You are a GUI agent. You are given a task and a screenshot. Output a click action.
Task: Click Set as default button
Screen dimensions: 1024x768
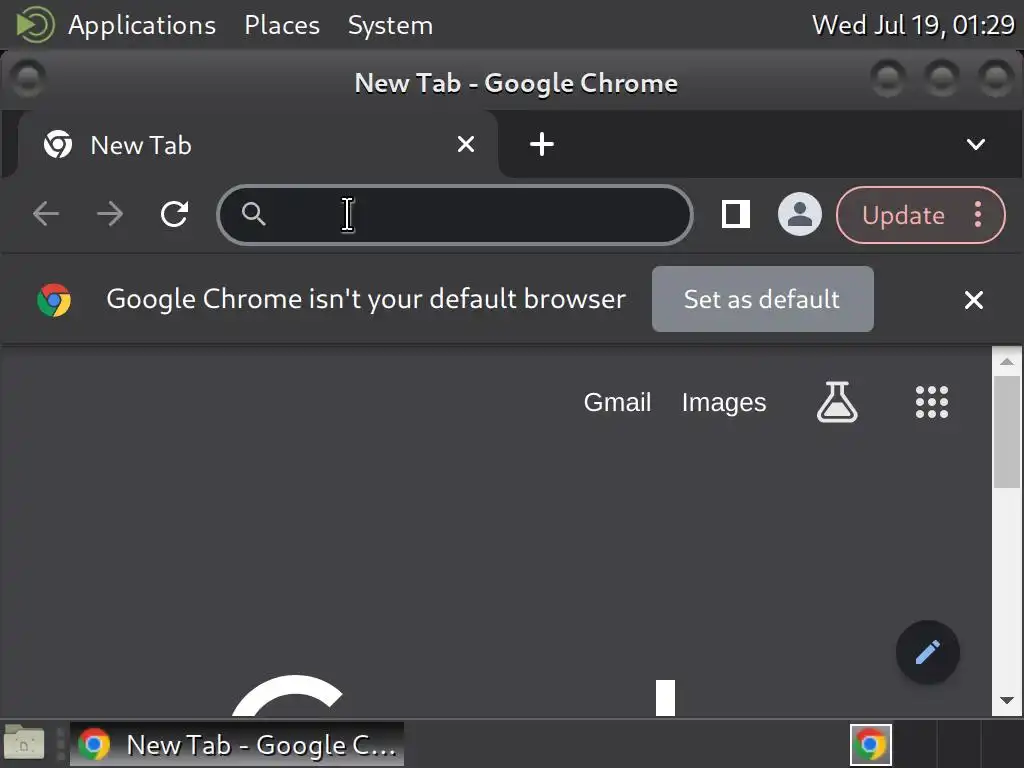point(762,299)
